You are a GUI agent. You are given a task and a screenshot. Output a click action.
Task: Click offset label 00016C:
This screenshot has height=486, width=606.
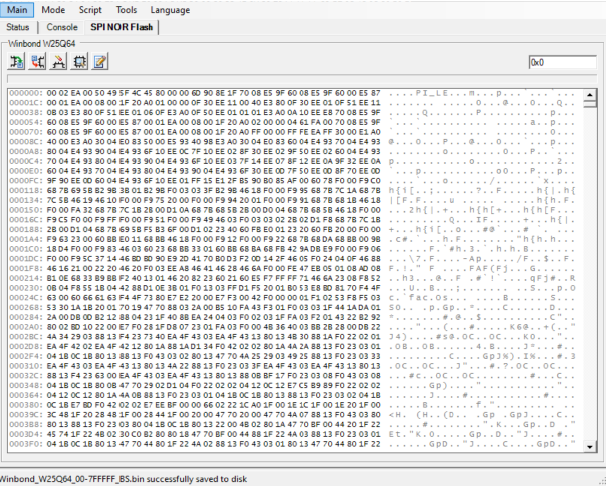(x=26, y=220)
